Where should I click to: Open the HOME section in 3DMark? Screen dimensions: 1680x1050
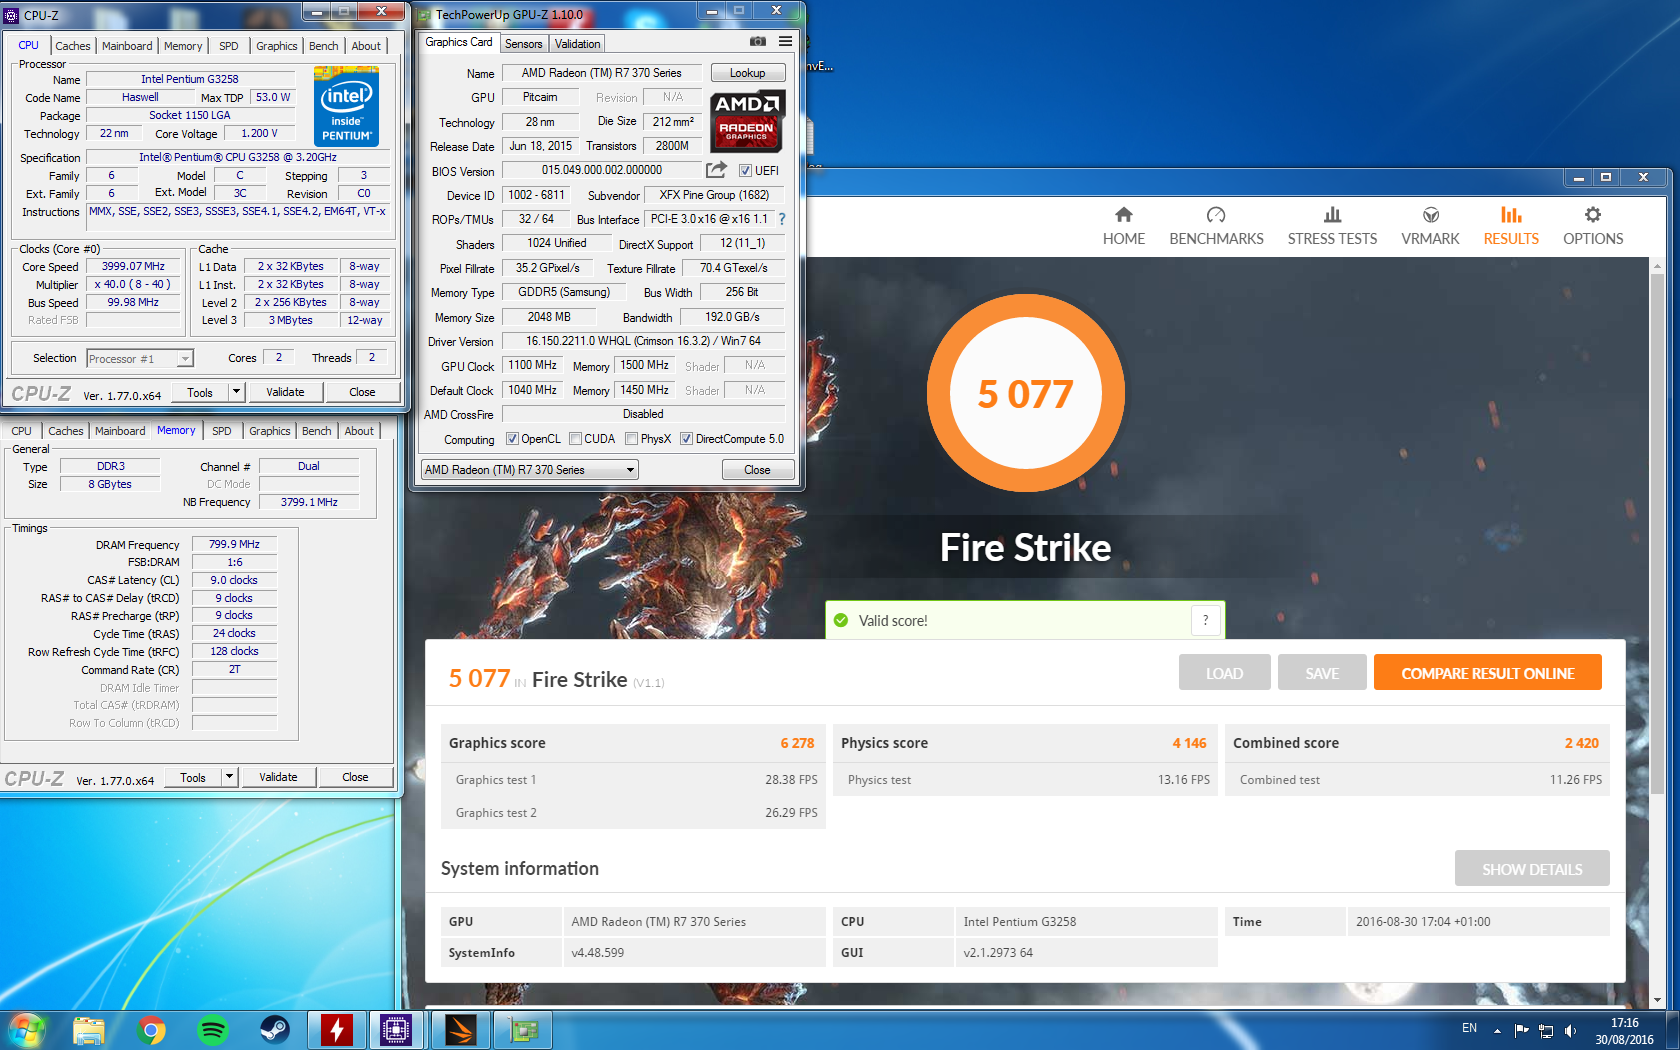click(1123, 226)
